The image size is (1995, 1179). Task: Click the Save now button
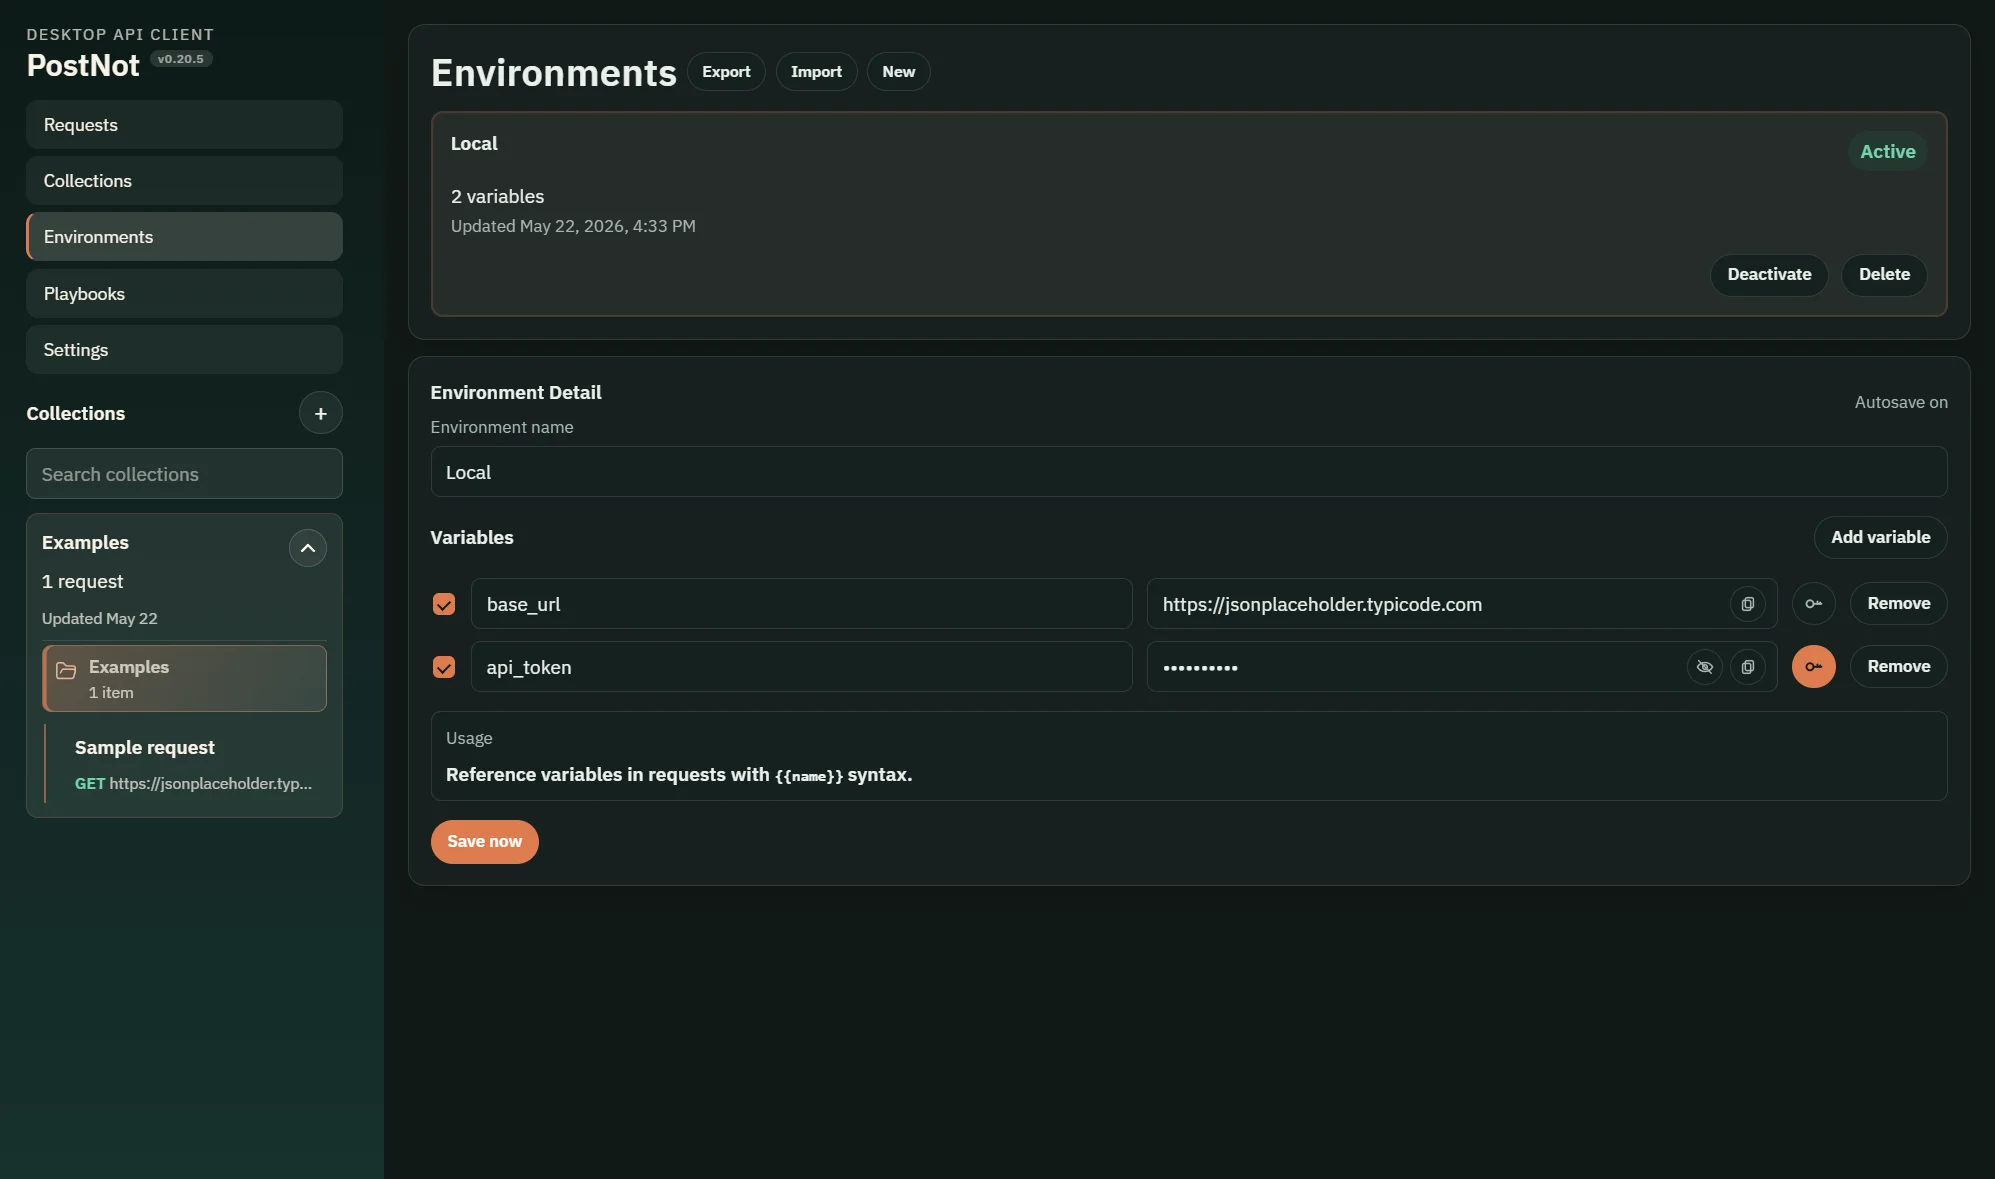(x=484, y=842)
